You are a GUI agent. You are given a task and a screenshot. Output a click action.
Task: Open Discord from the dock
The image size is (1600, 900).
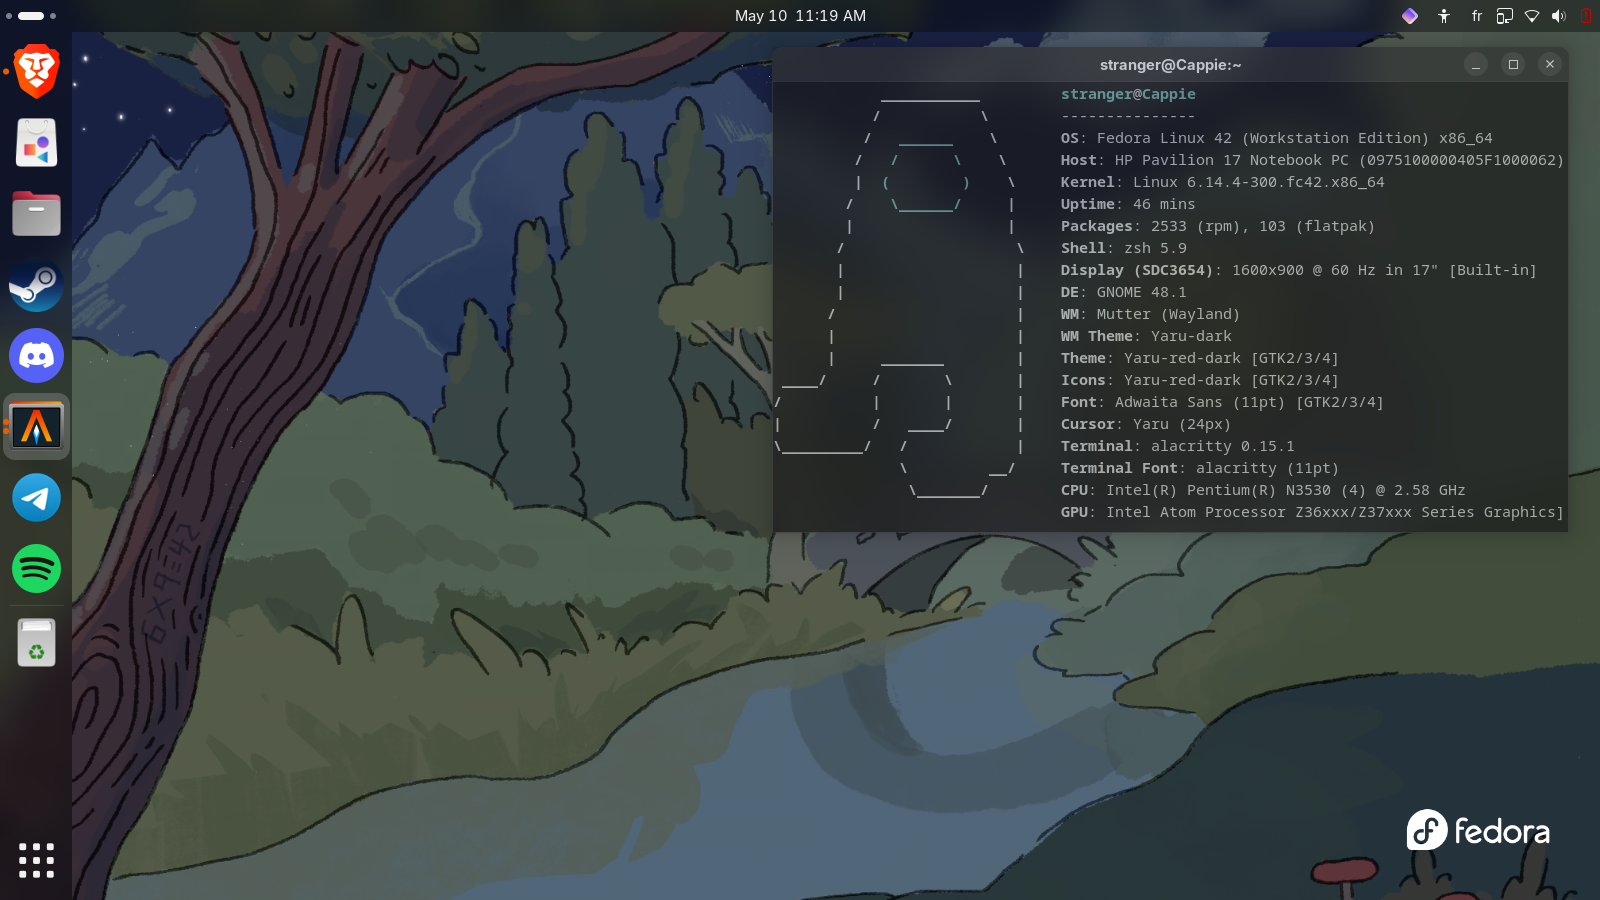click(x=36, y=356)
